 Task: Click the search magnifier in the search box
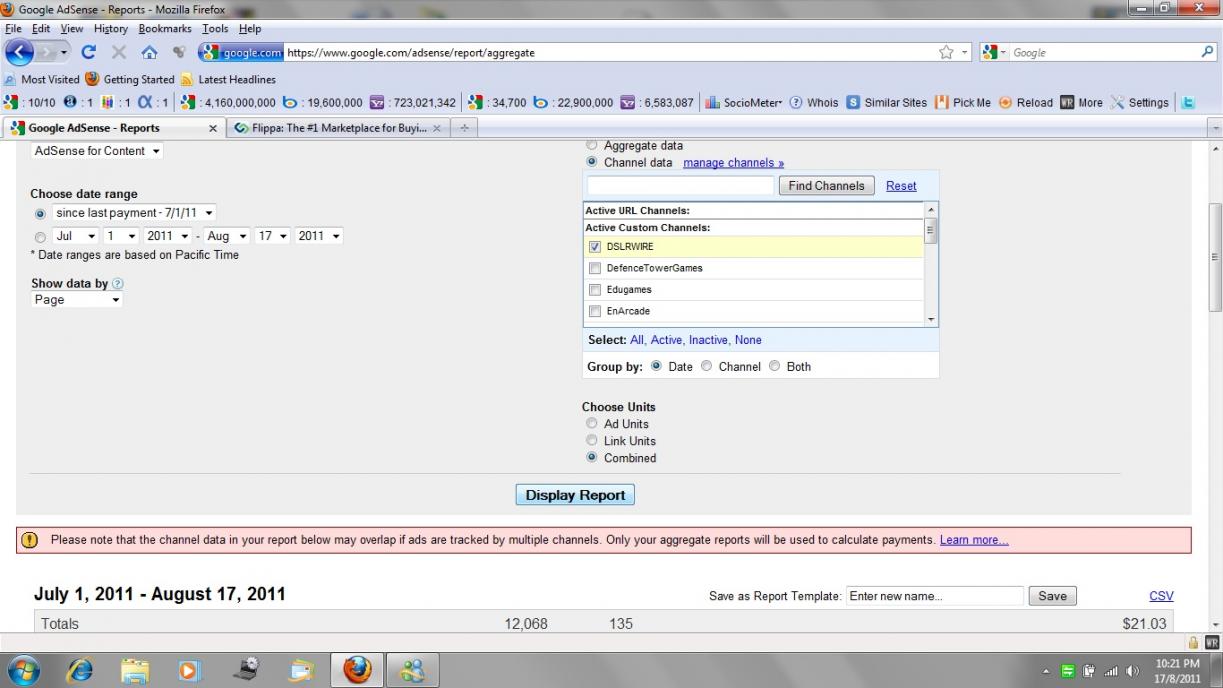[1207, 53]
